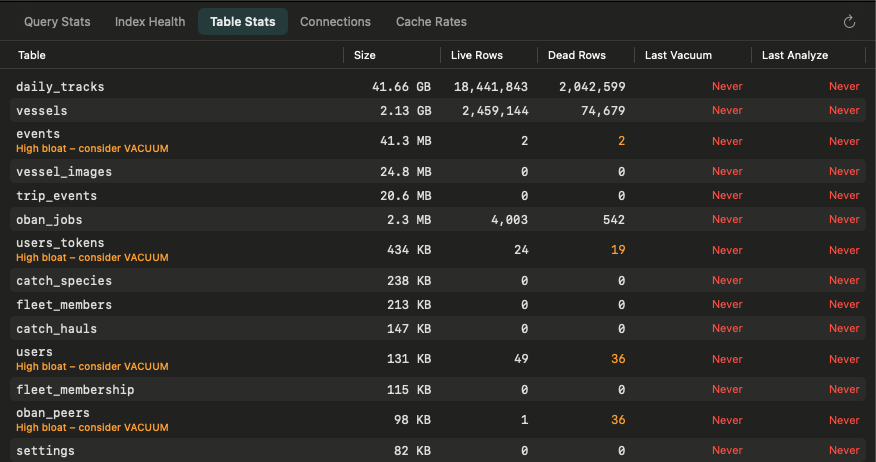Click Last Vacuum Never in daily_tracks row
This screenshot has height=462, width=876.
pos(727,87)
